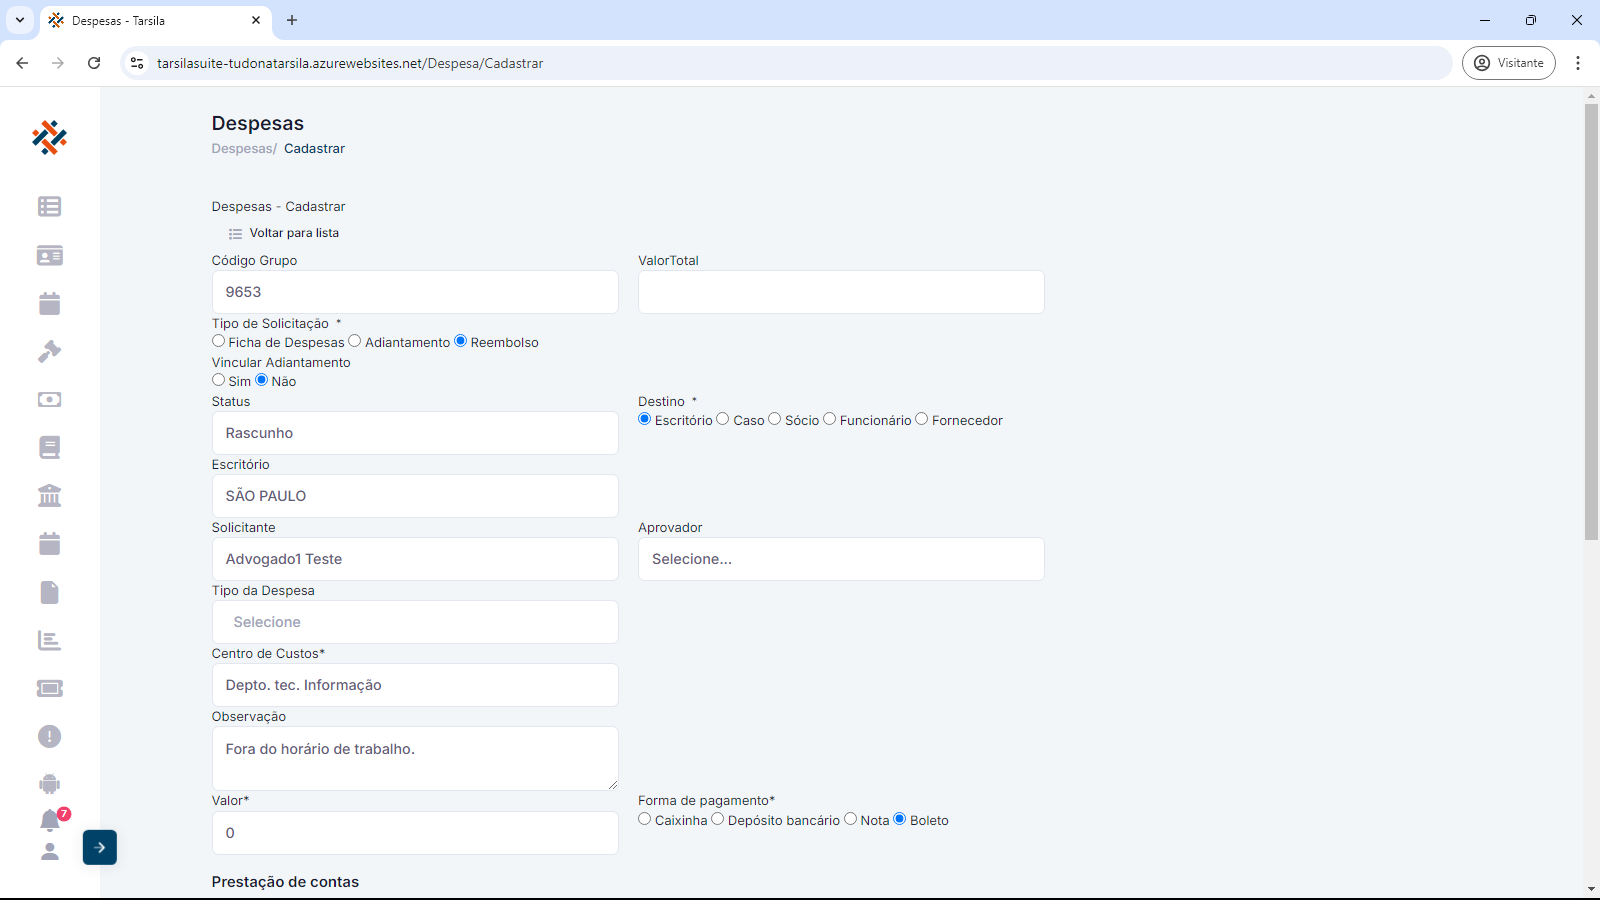Open the money bill icon in sidebar

49,399
